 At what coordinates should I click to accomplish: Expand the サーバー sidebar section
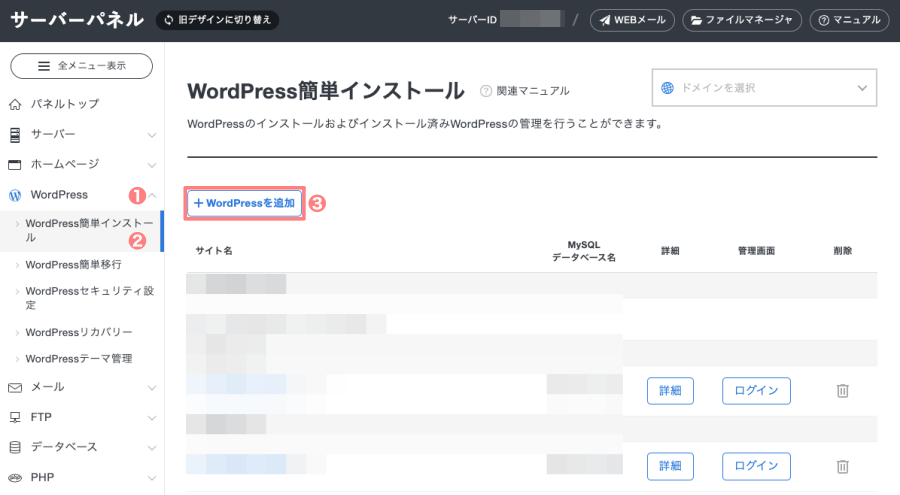point(82,134)
